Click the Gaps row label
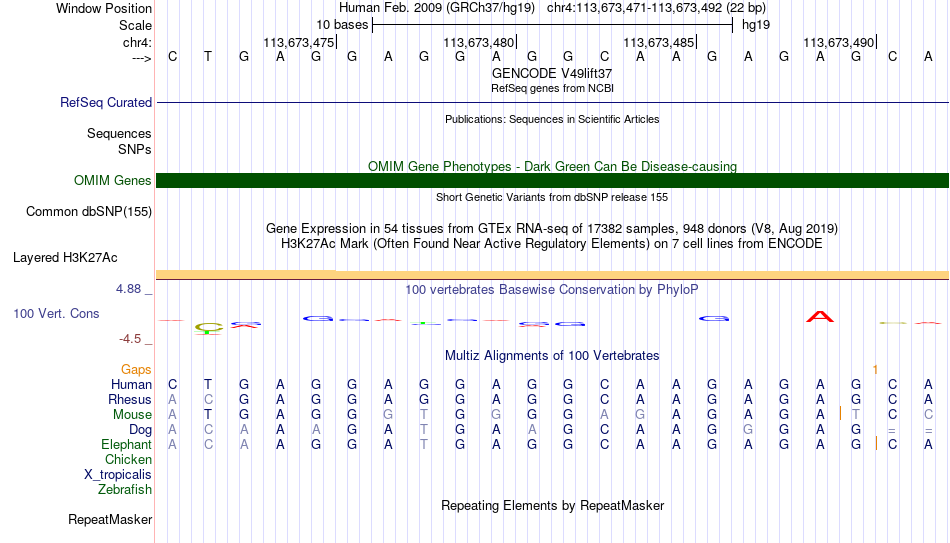The image size is (950, 543). (x=136, y=370)
